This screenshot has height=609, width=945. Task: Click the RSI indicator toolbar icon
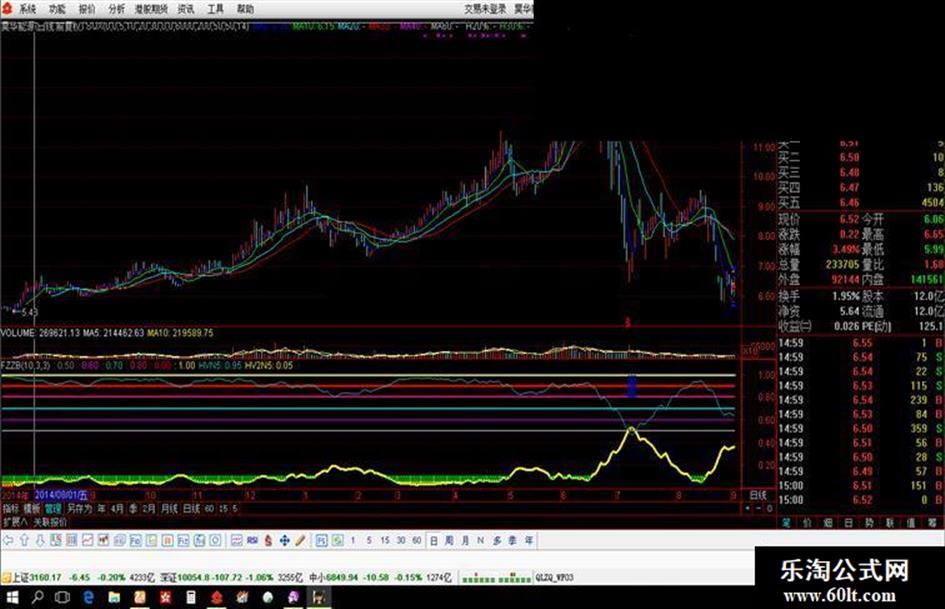[x=253, y=540]
